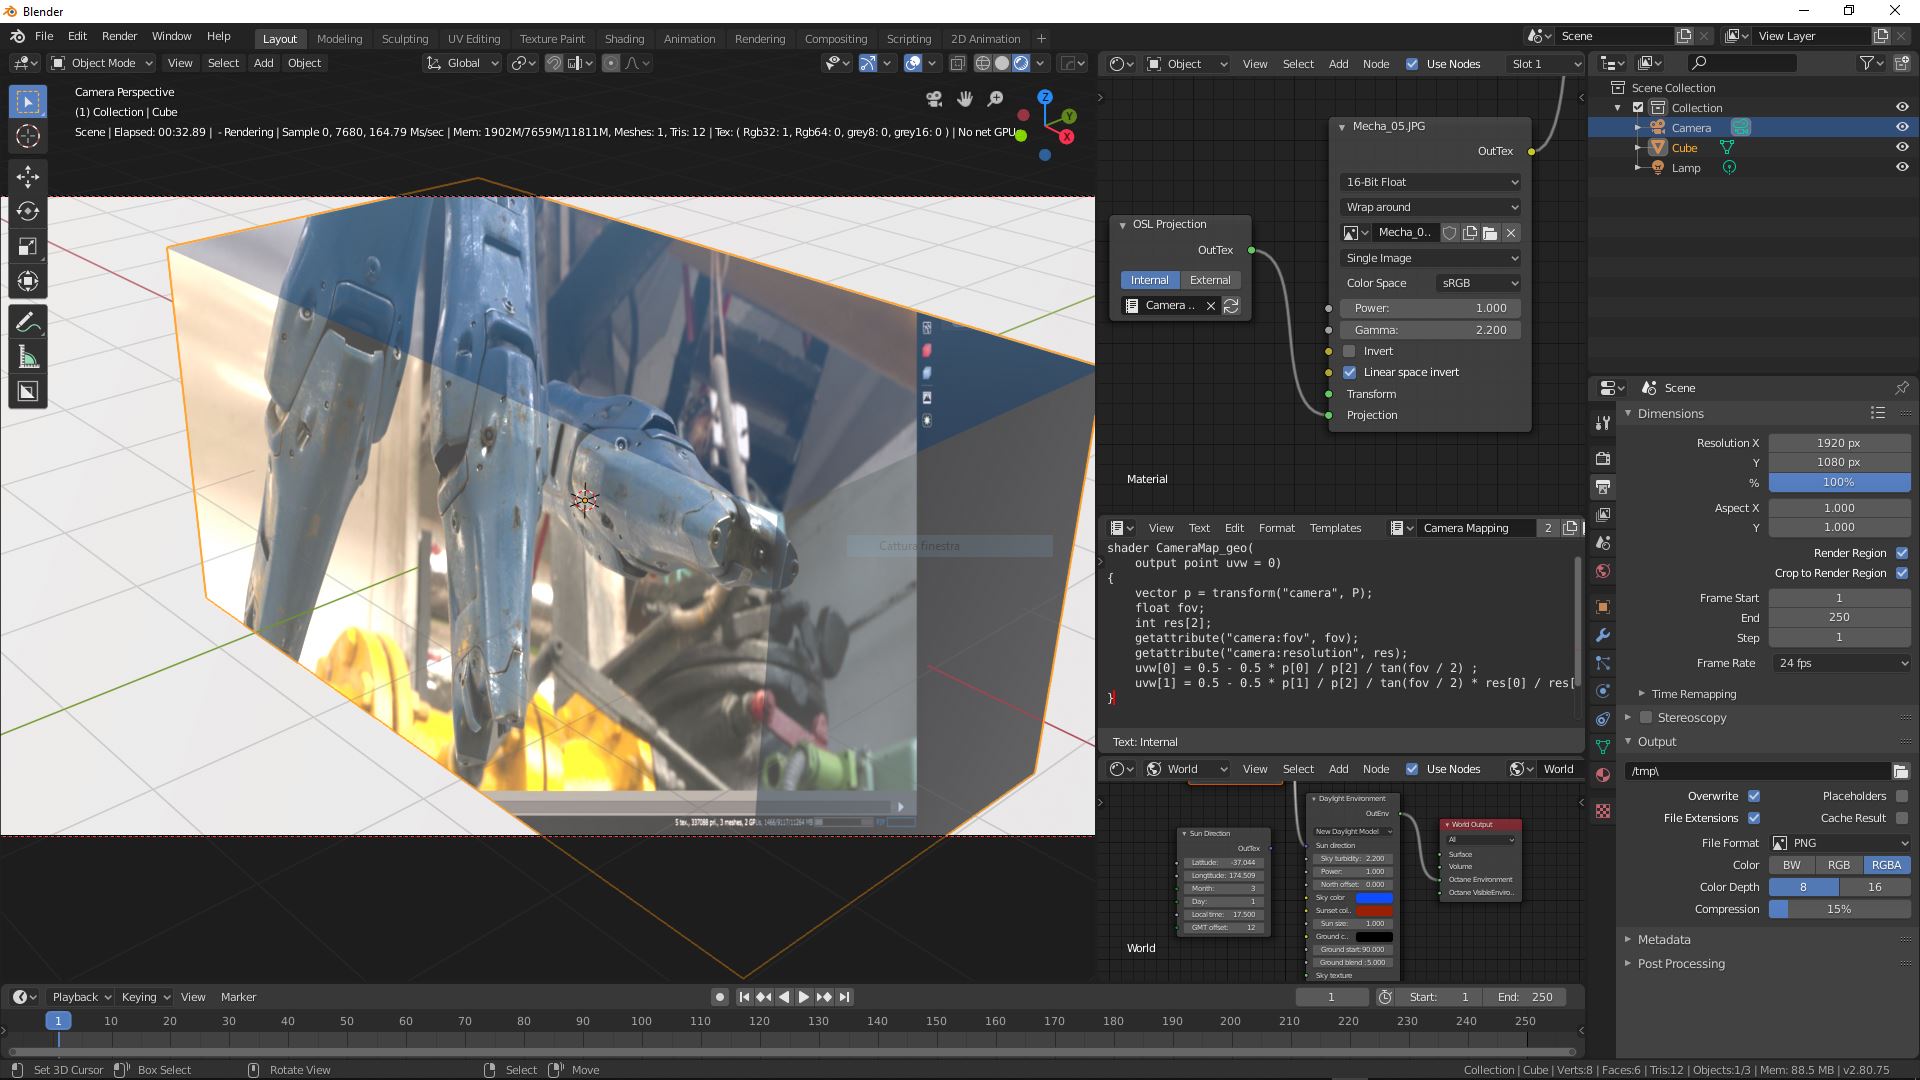The image size is (1920, 1080).
Task: Select RGB color output button
Action: [x=1838, y=865]
